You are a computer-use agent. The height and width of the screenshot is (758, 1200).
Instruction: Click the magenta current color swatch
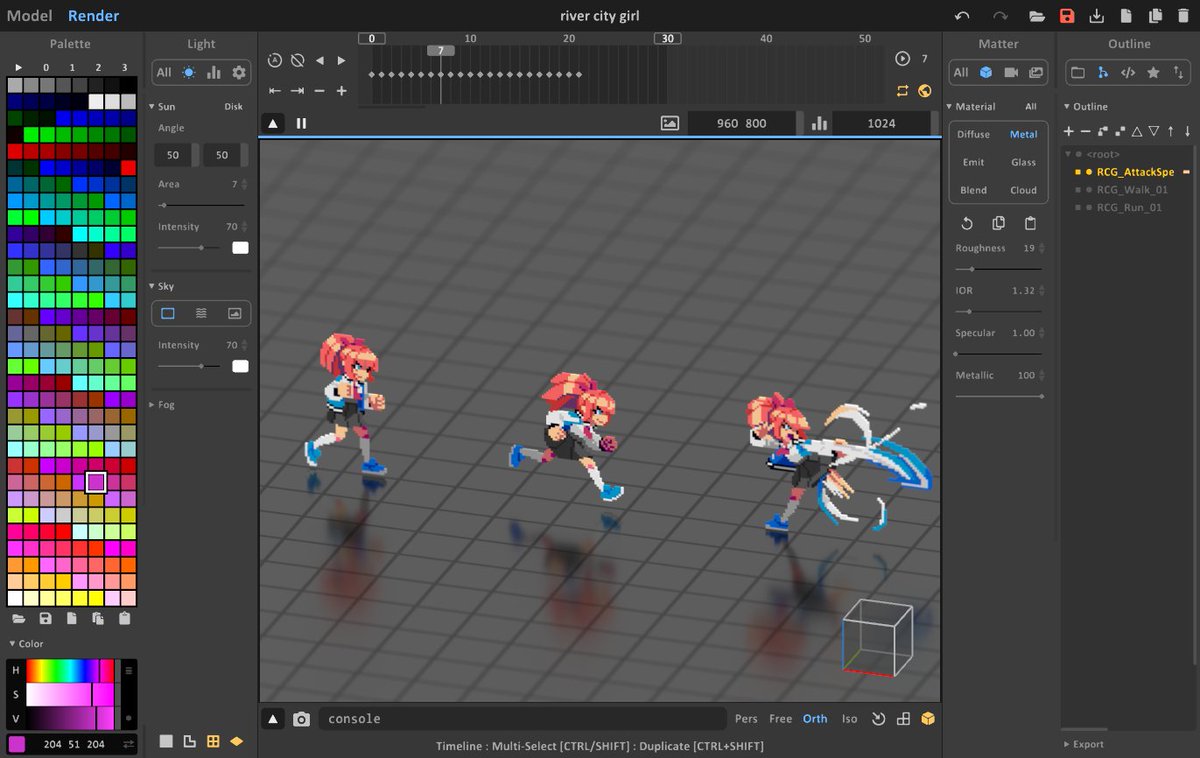click(17, 744)
